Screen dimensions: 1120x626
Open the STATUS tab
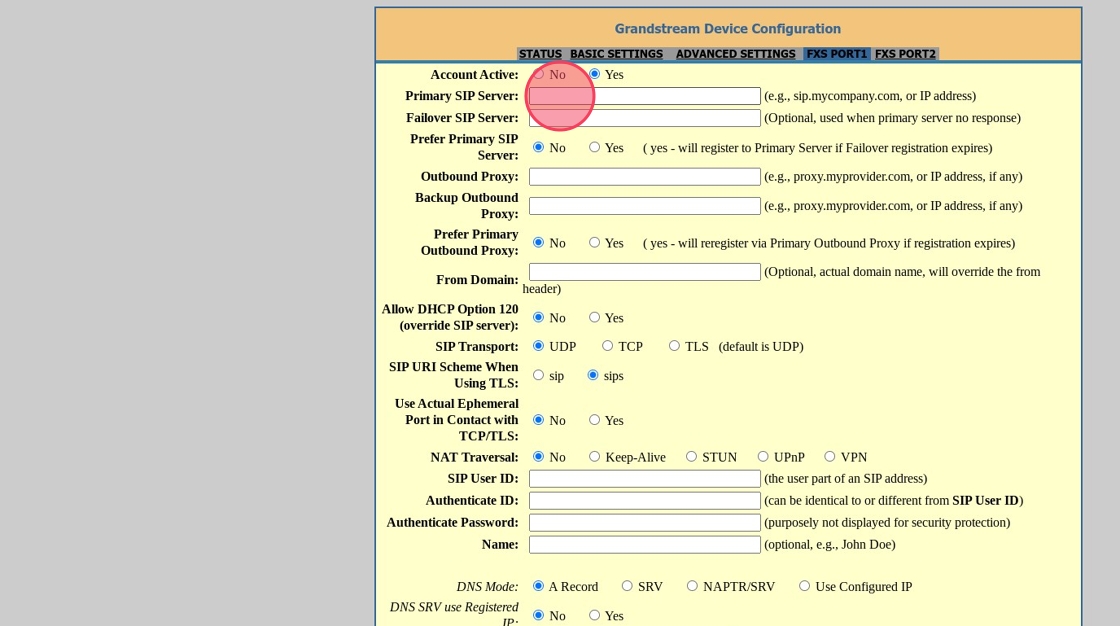(540, 54)
